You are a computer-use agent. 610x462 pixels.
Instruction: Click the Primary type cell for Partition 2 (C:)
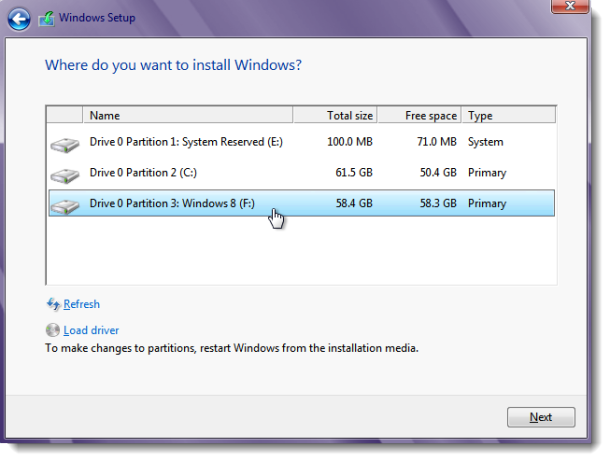(x=487, y=173)
